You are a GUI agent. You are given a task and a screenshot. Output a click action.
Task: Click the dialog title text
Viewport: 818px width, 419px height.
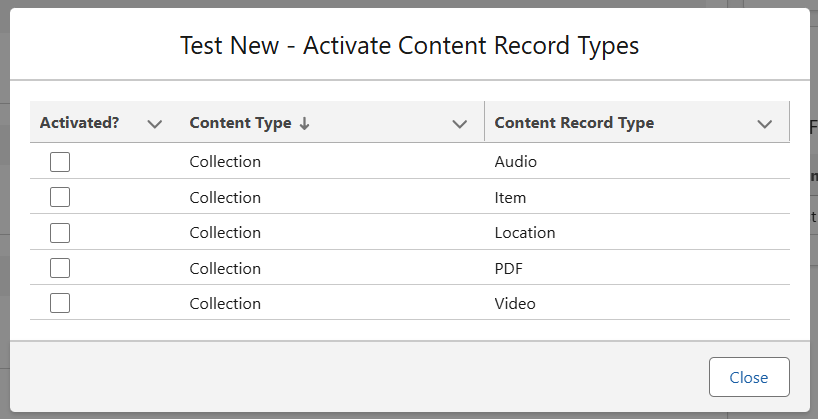click(x=409, y=45)
